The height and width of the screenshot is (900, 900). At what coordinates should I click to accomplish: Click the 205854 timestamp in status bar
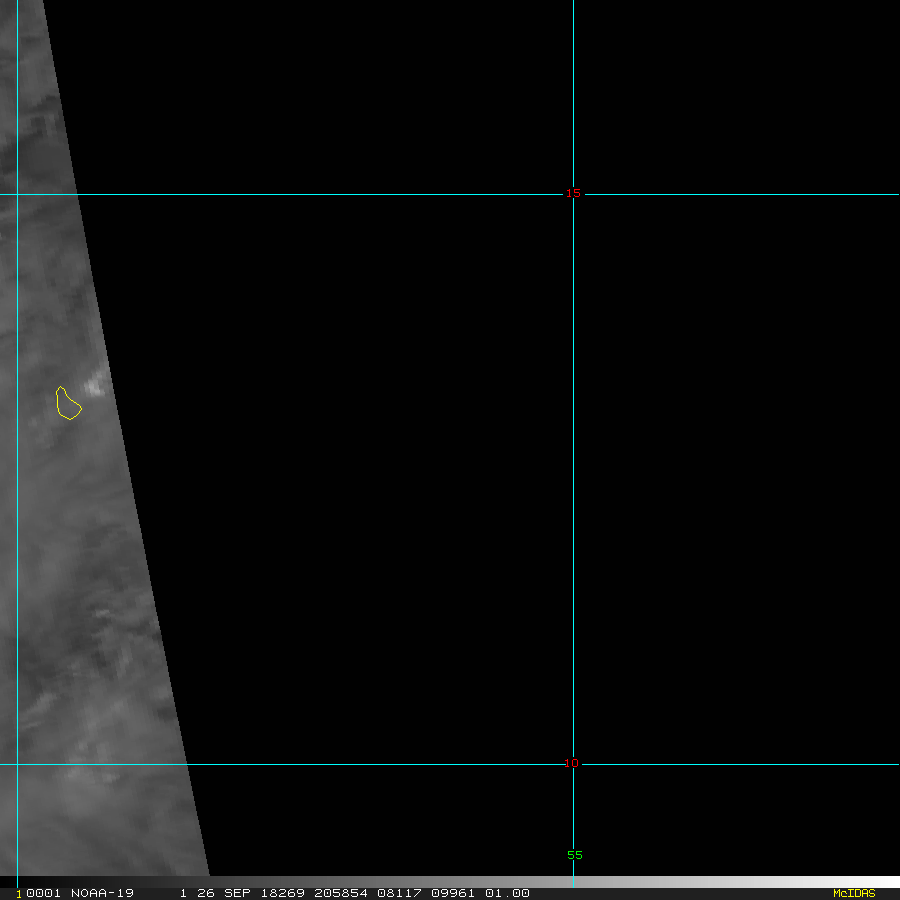point(341,893)
